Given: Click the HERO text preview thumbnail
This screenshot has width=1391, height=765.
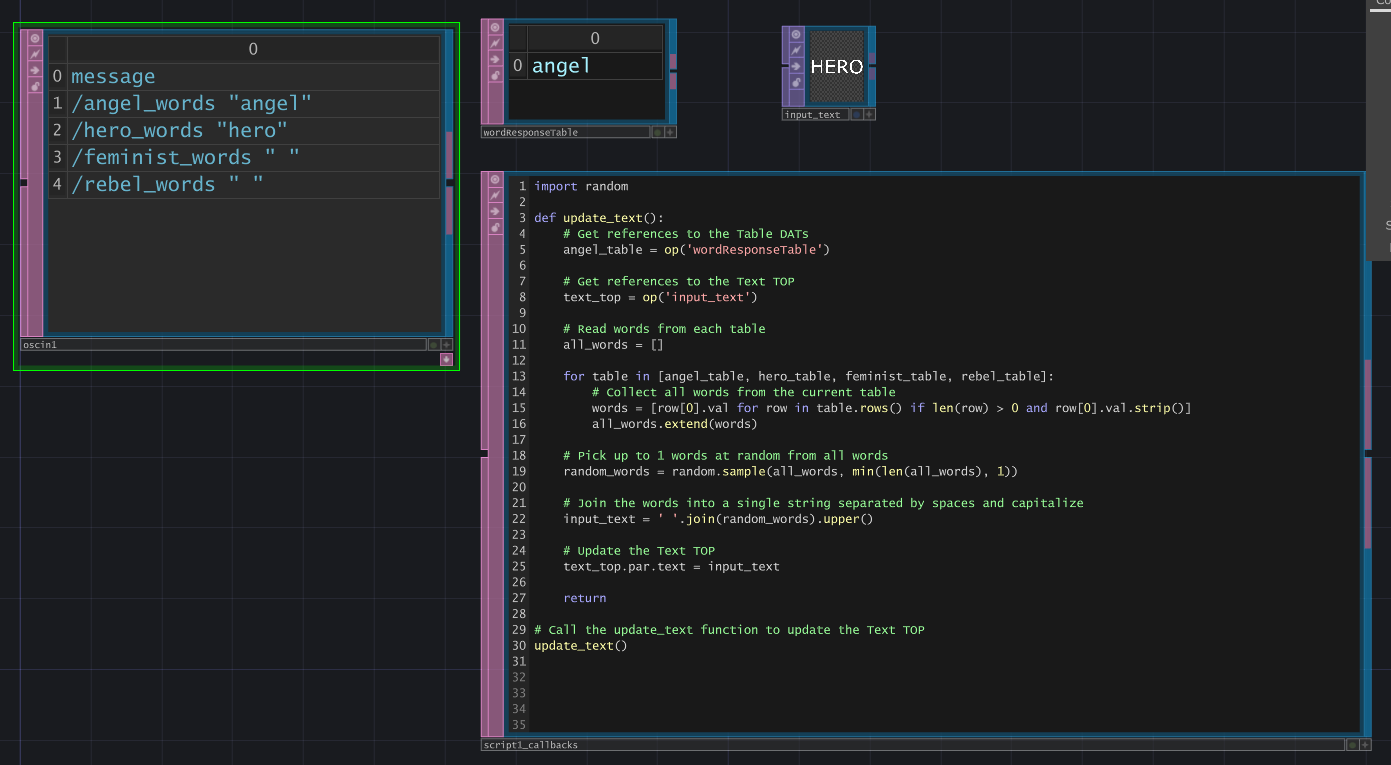Looking at the screenshot, I should tap(836, 67).
